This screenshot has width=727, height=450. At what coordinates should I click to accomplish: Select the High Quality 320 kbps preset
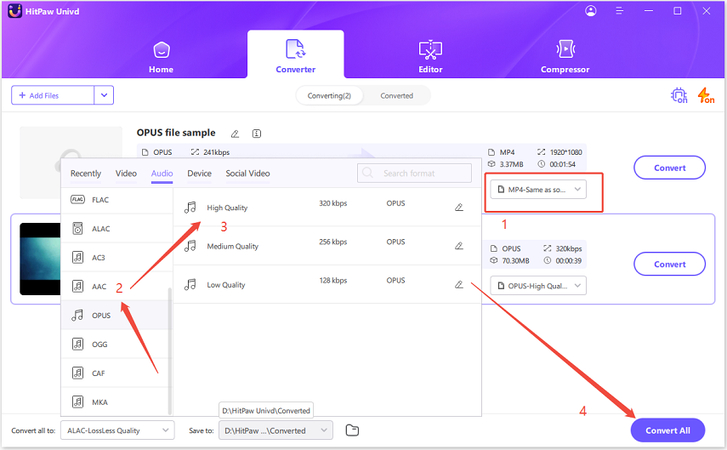tap(327, 207)
